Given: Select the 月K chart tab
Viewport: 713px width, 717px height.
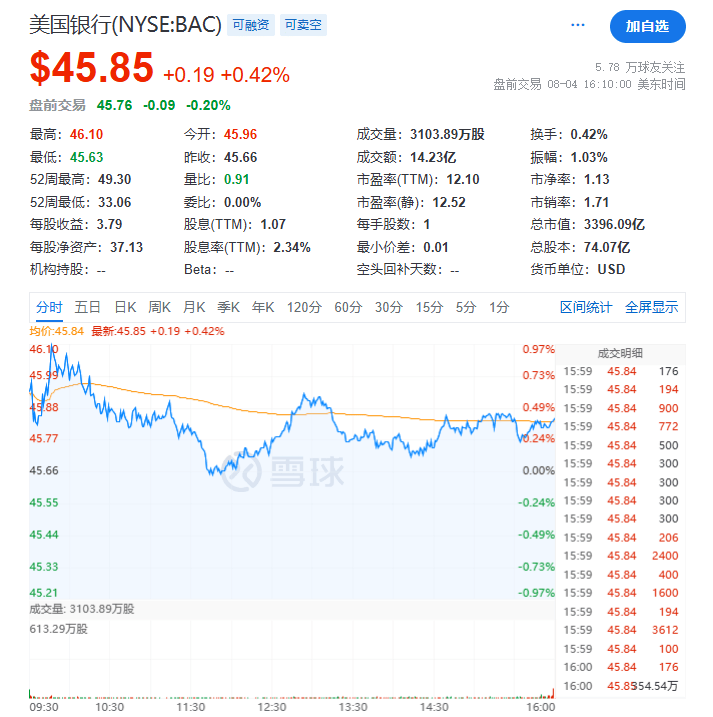Looking at the screenshot, I should (x=194, y=307).
